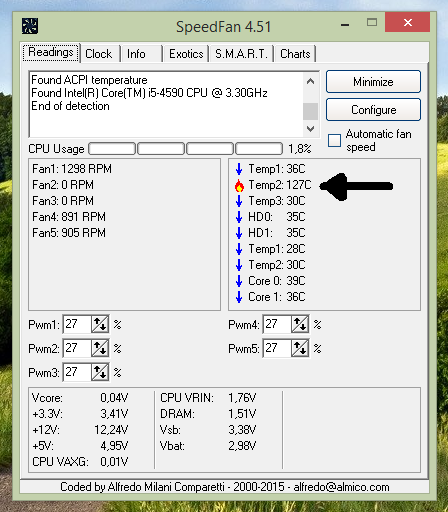Close the SpeedFan window
This screenshot has width=448, height=512.
coord(408,23)
